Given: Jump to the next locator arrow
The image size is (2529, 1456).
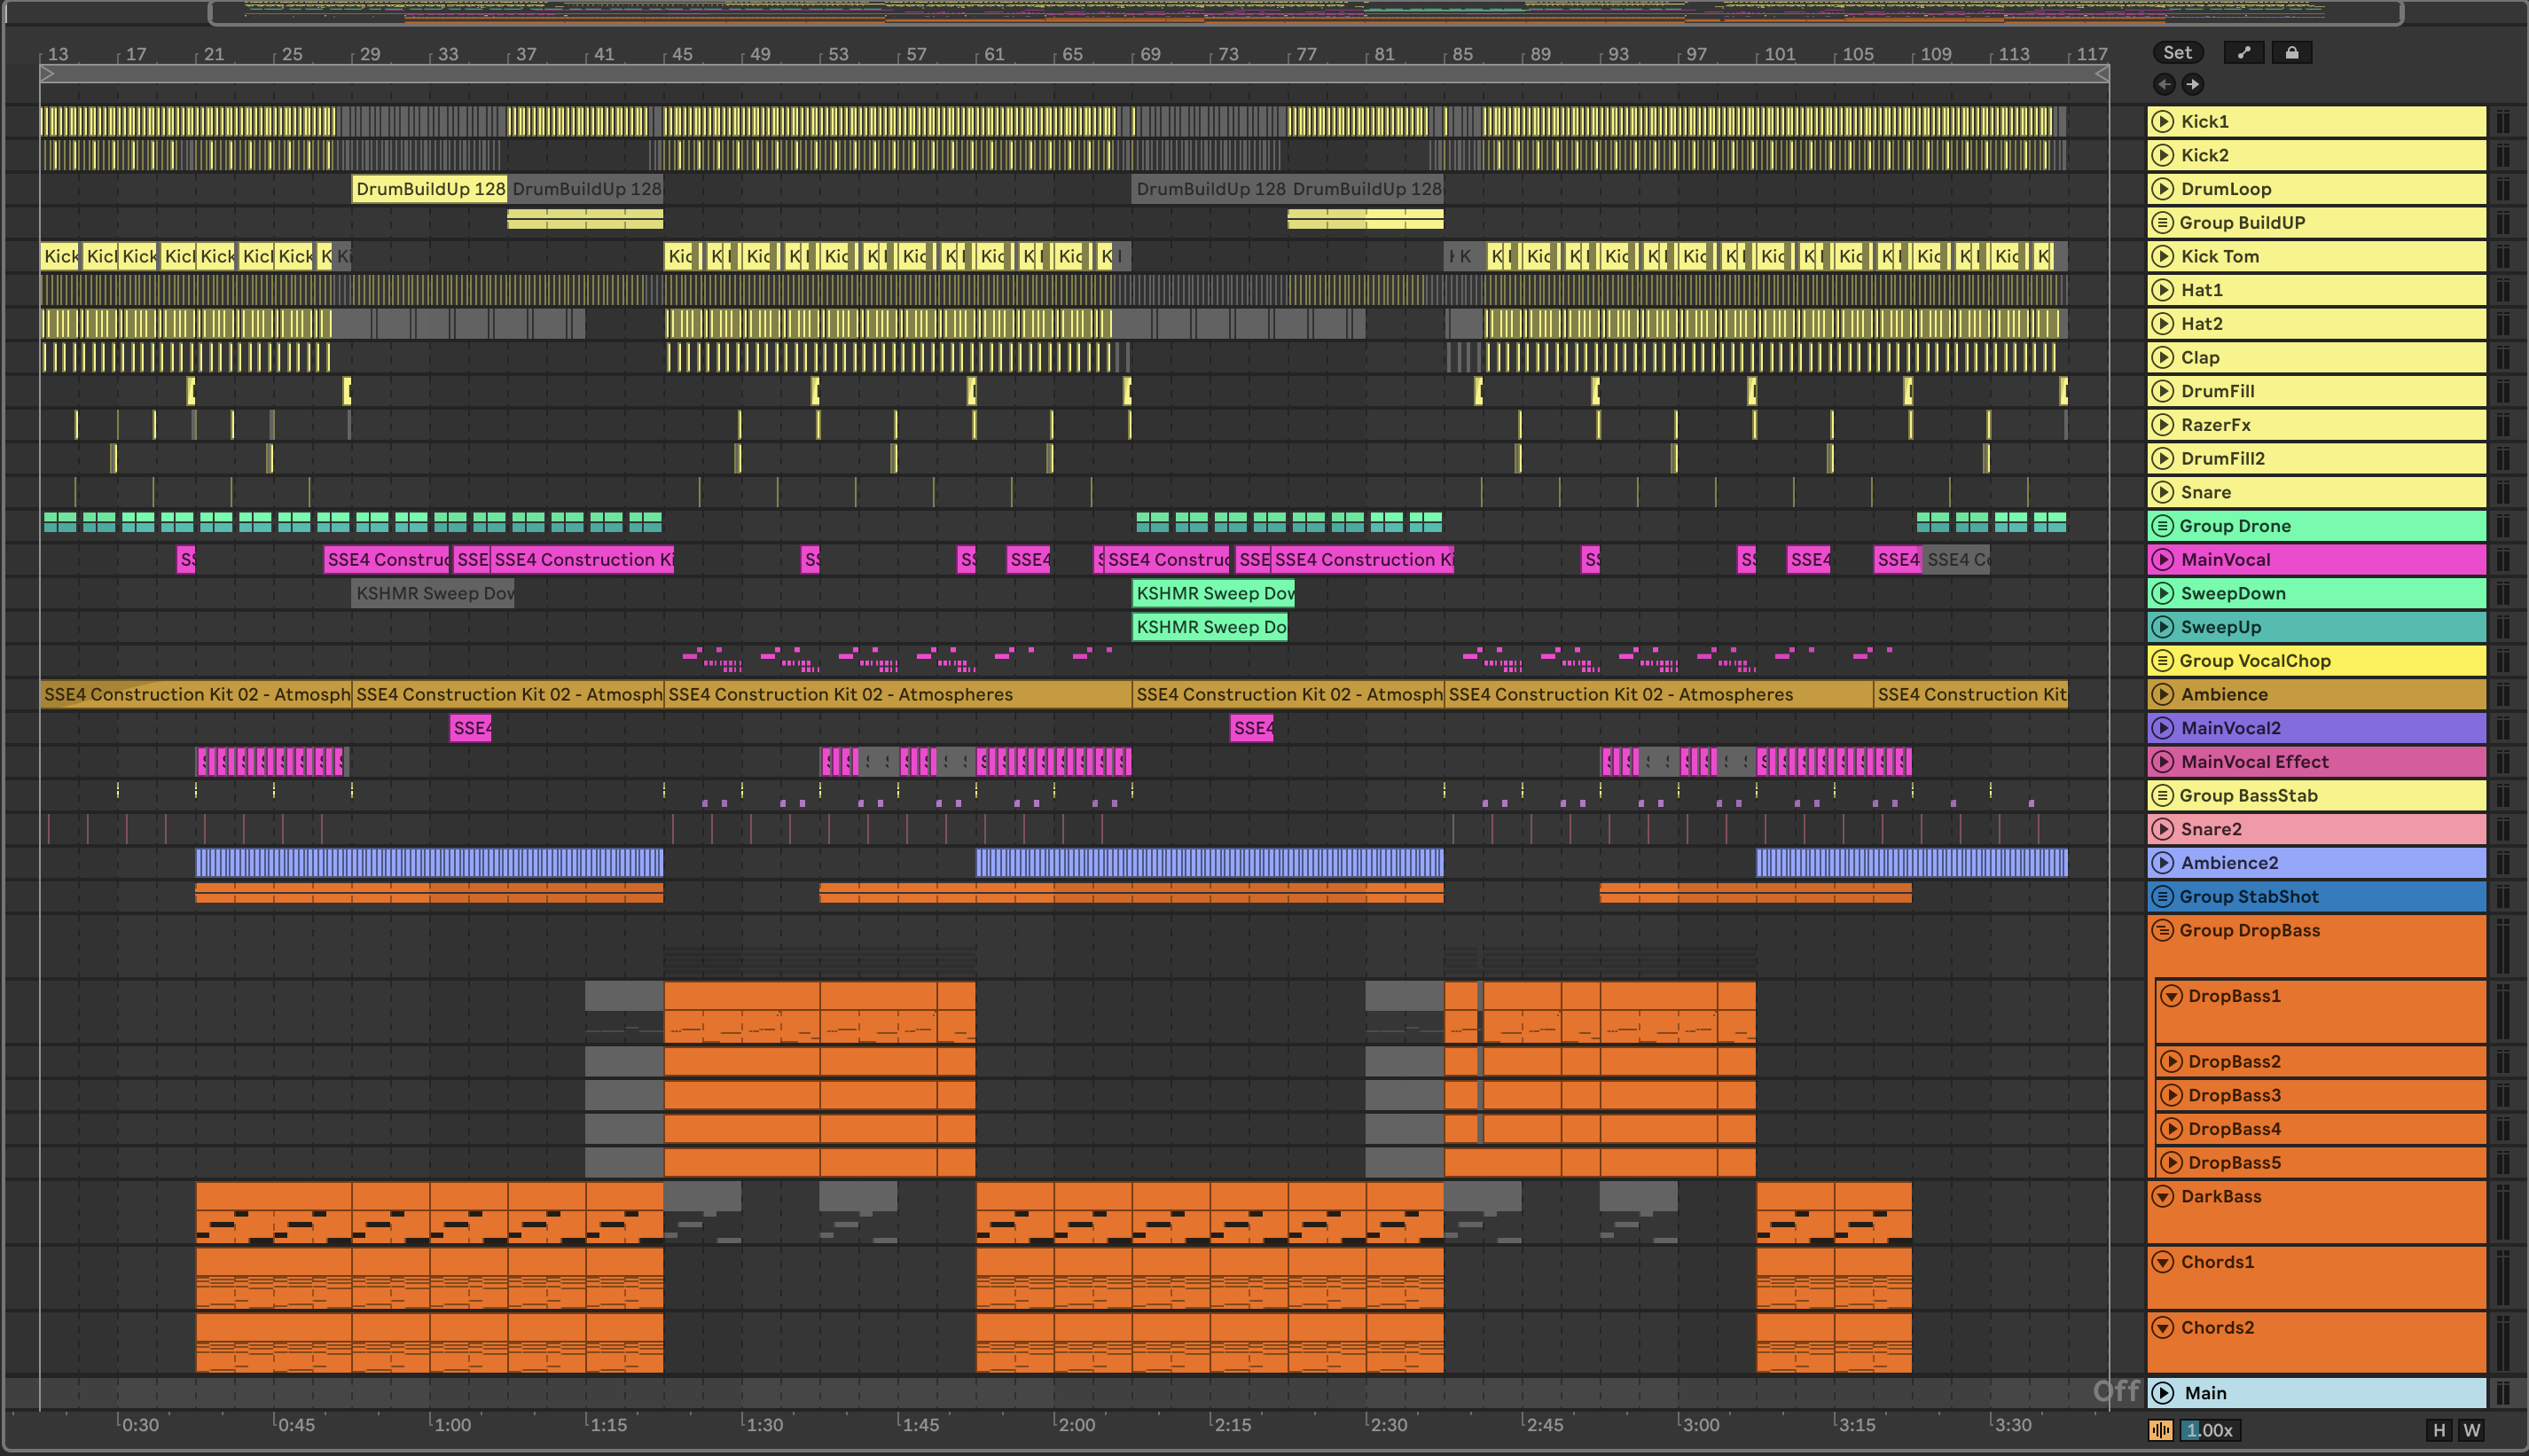Looking at the screenshot, I should (x=2192, y=84).
